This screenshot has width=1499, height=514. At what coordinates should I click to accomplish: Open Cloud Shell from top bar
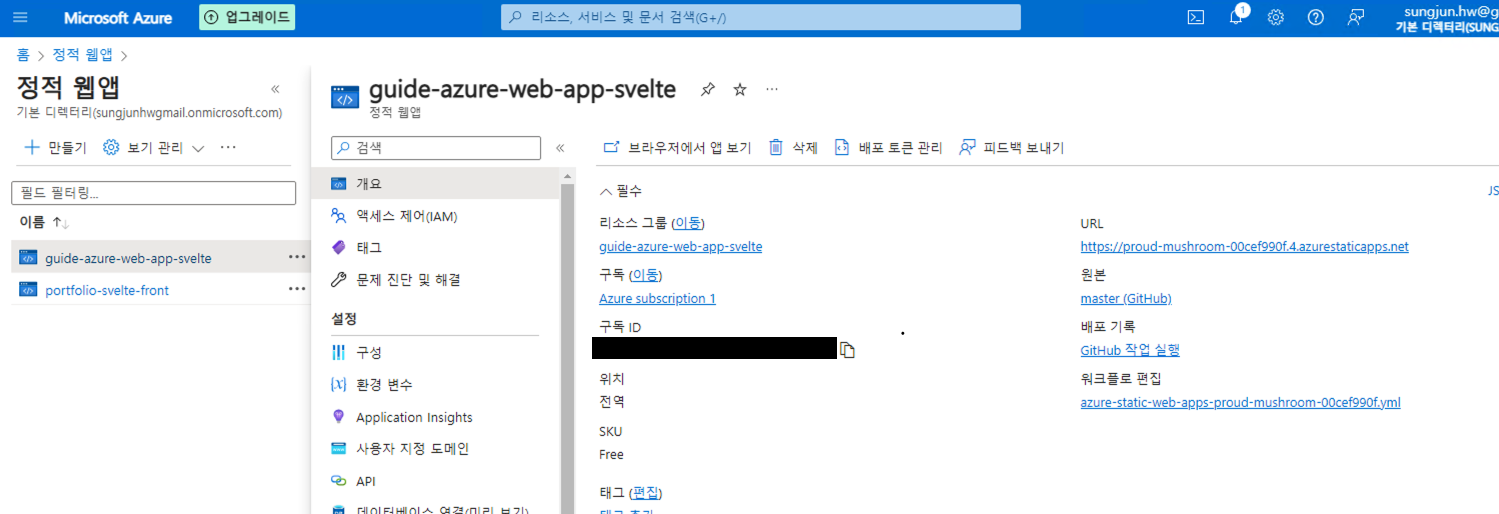pos(1195,17)
